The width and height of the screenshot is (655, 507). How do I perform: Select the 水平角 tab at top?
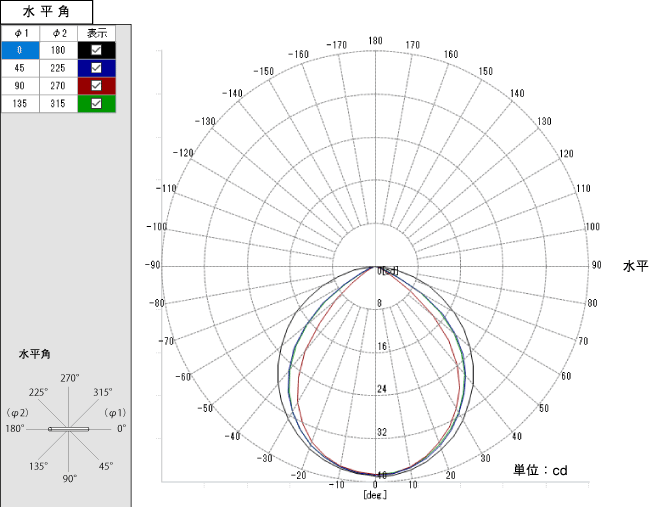tap(46, 12)
